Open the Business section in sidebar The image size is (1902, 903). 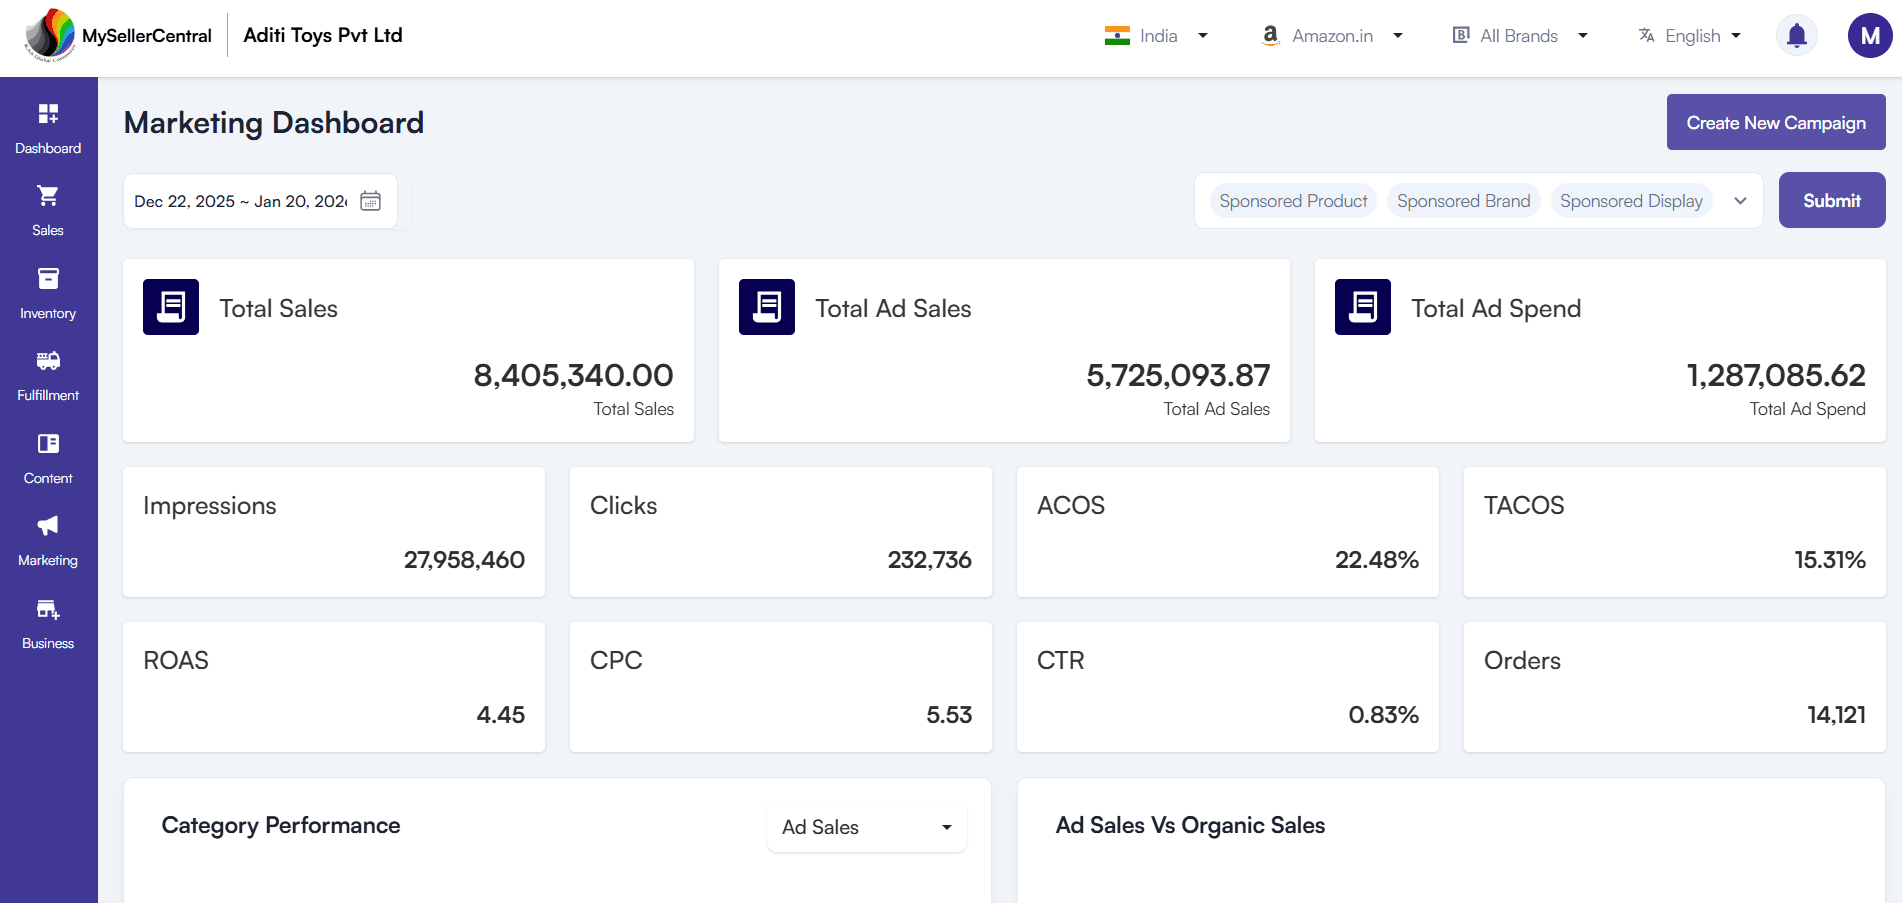[x=48, y=620]
